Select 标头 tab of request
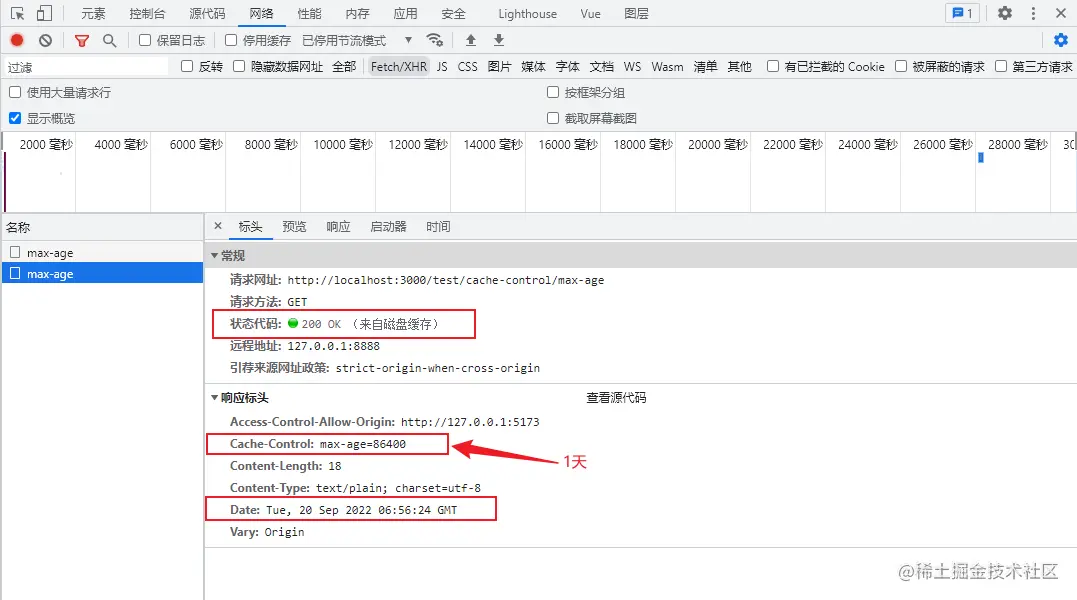The height and width of the screenshot is (600, 1077). (x=250, y=227)
